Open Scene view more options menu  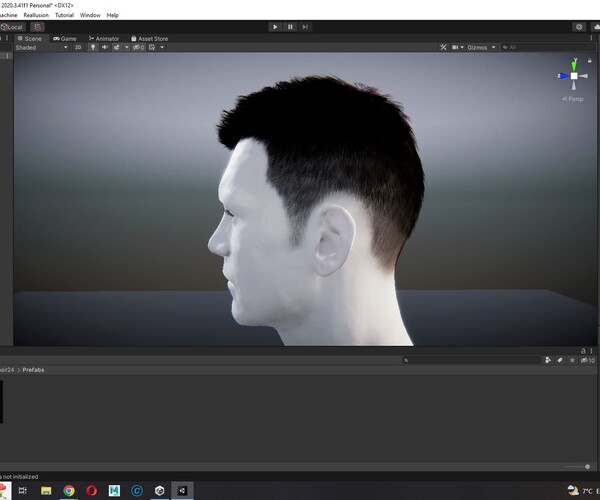point(591,38)
